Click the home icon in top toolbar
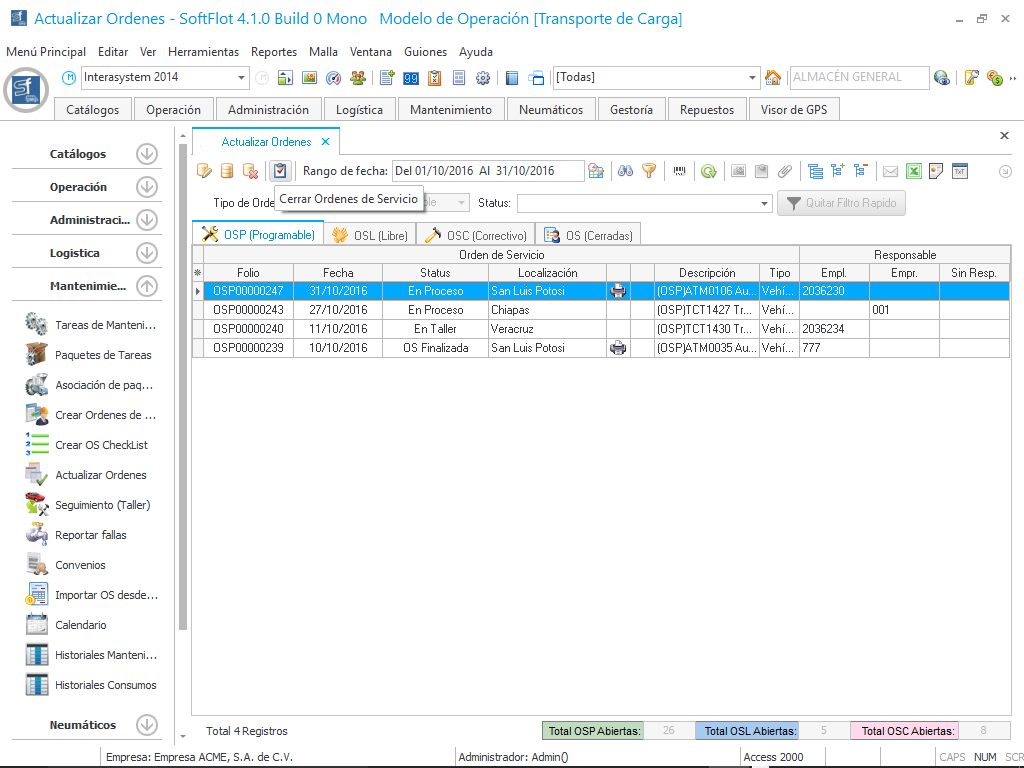 coord(773,78)
